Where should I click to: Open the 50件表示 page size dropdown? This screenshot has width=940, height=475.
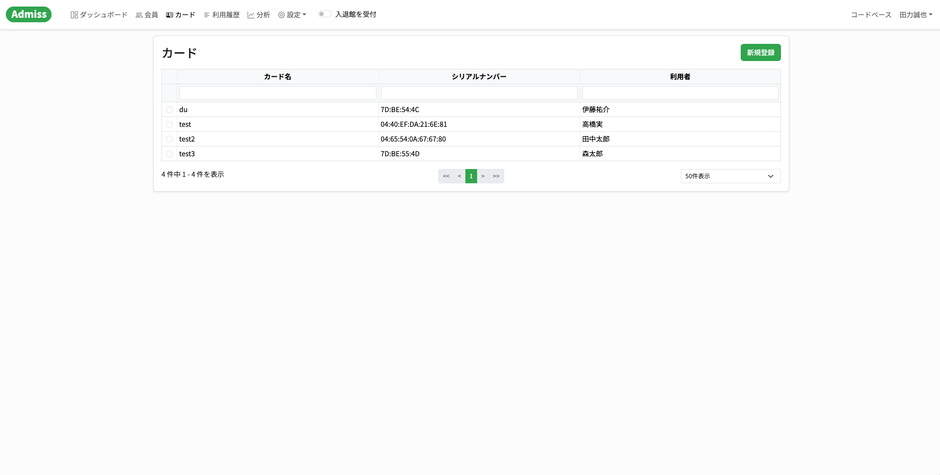point(730,176)
